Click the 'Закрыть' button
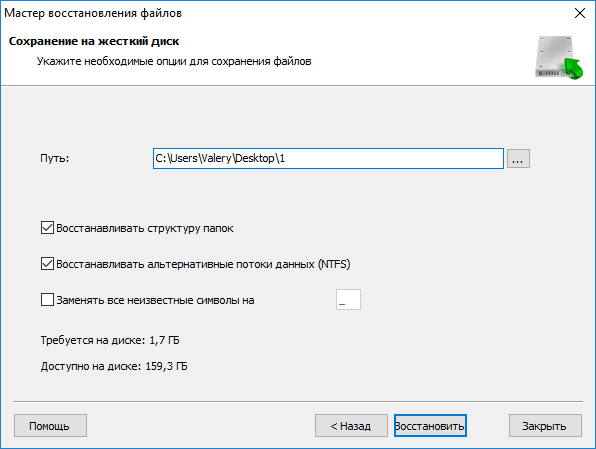The height and width of the screenshot is (449, 596). tap(545, 426)
